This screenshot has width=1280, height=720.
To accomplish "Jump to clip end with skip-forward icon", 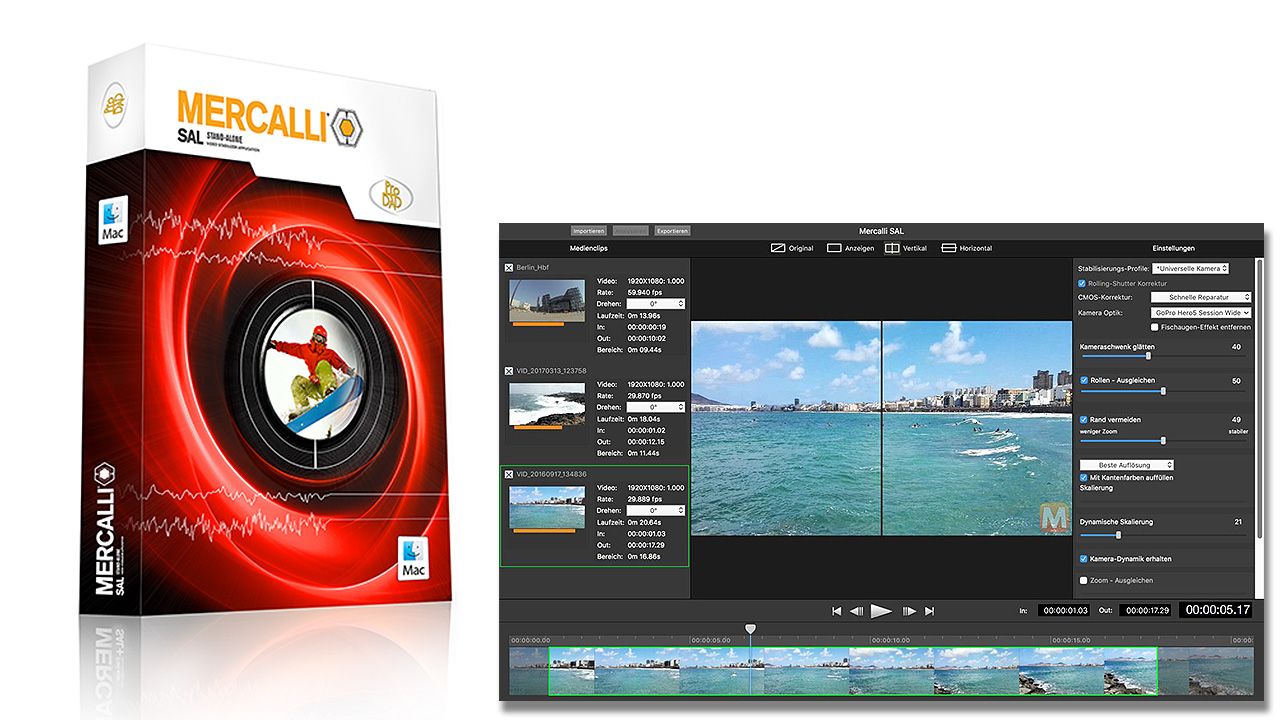I will (929, 611).
